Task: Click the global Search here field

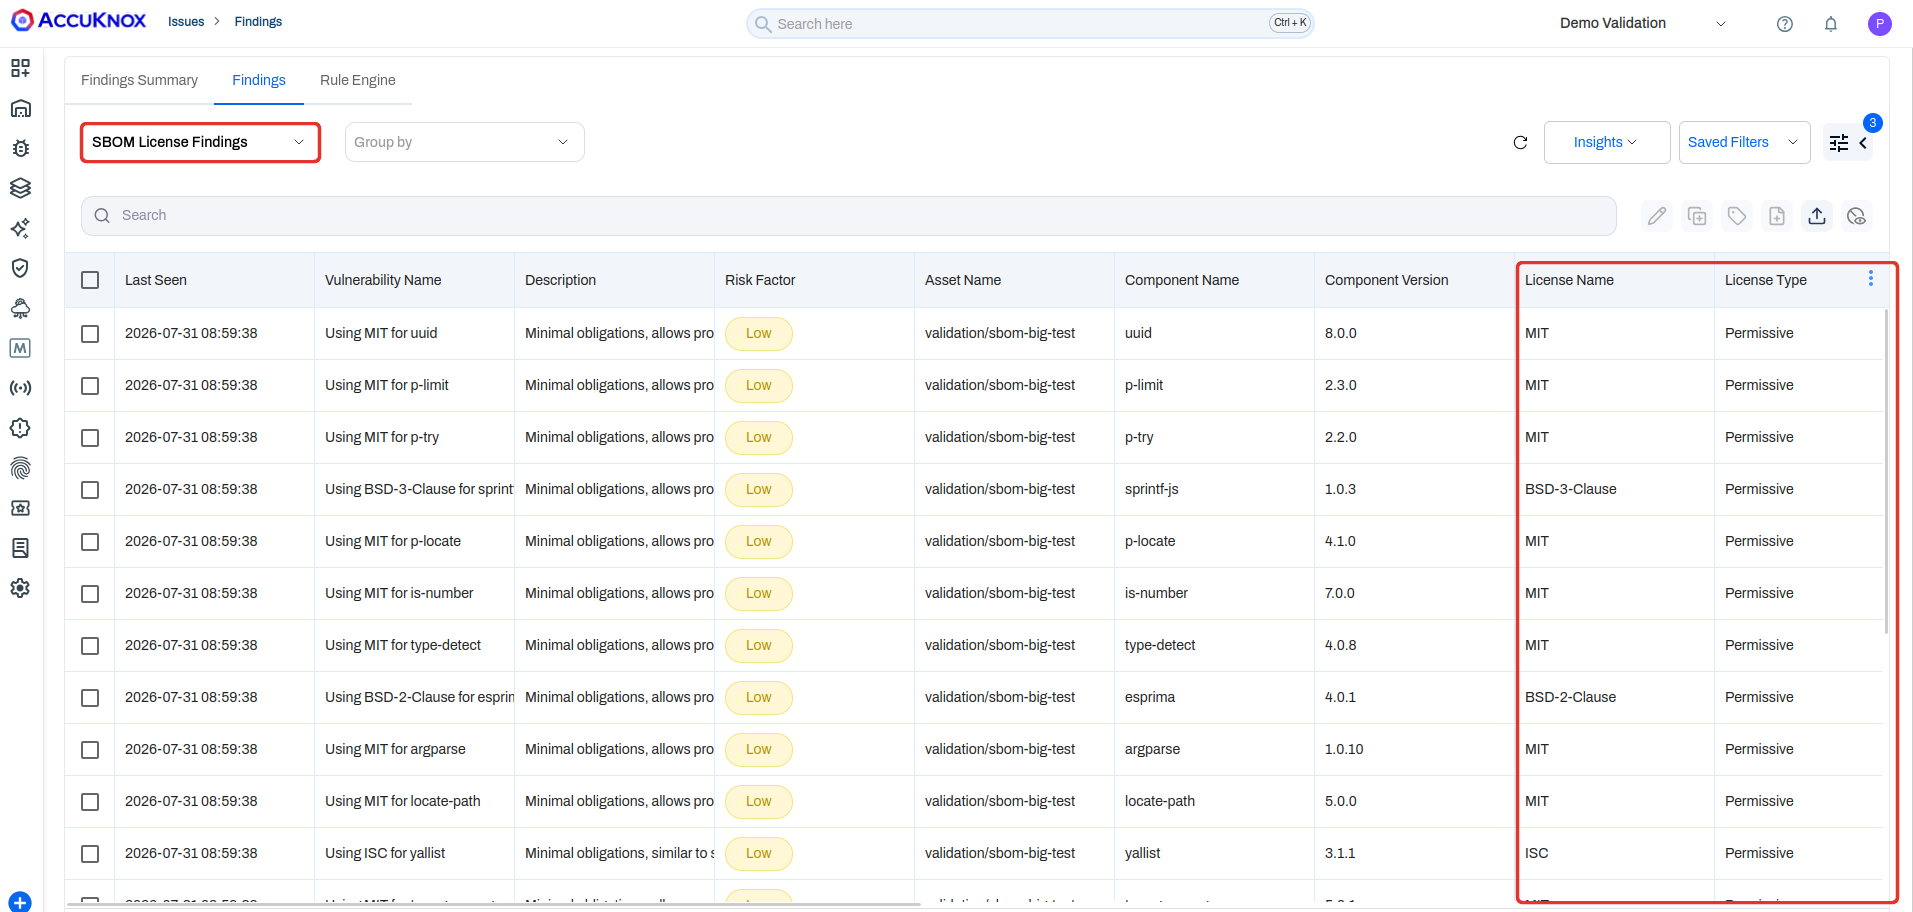Action: [x=1030, y=23]
